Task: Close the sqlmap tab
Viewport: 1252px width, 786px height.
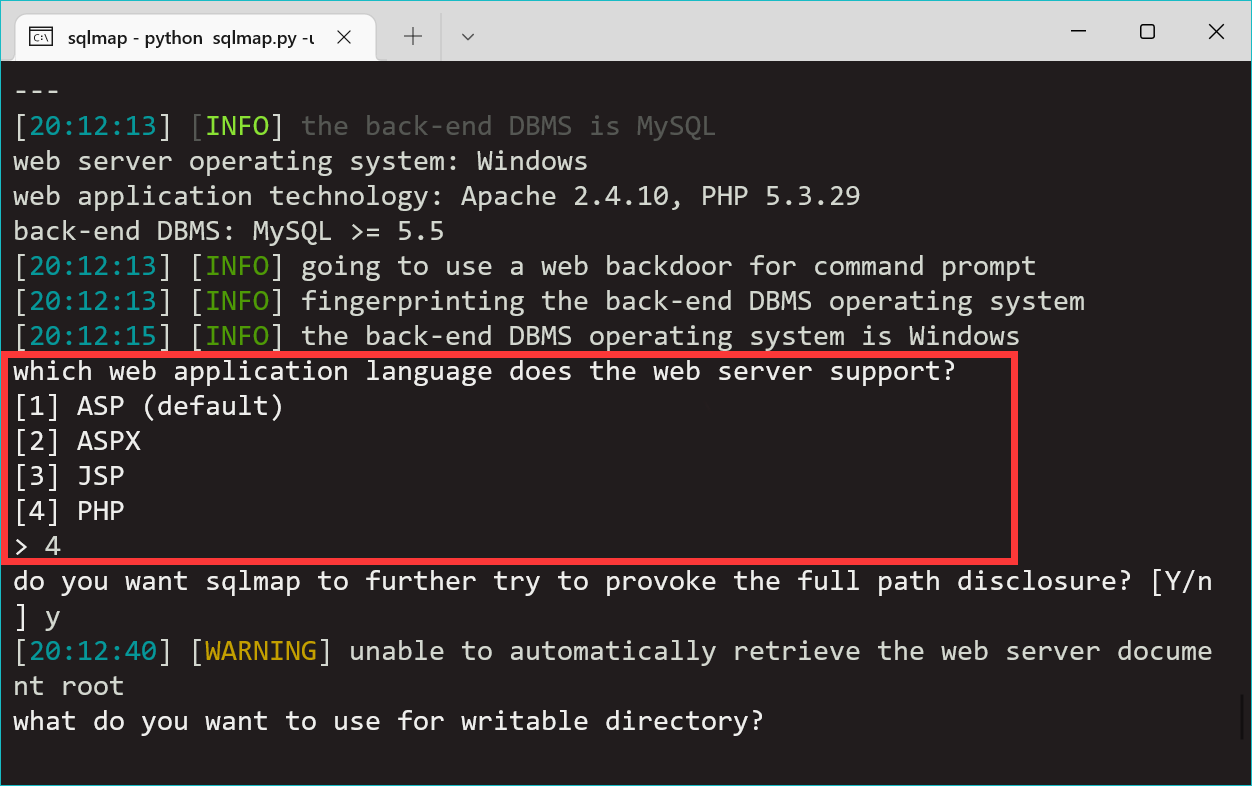Action: pos(343,37)
